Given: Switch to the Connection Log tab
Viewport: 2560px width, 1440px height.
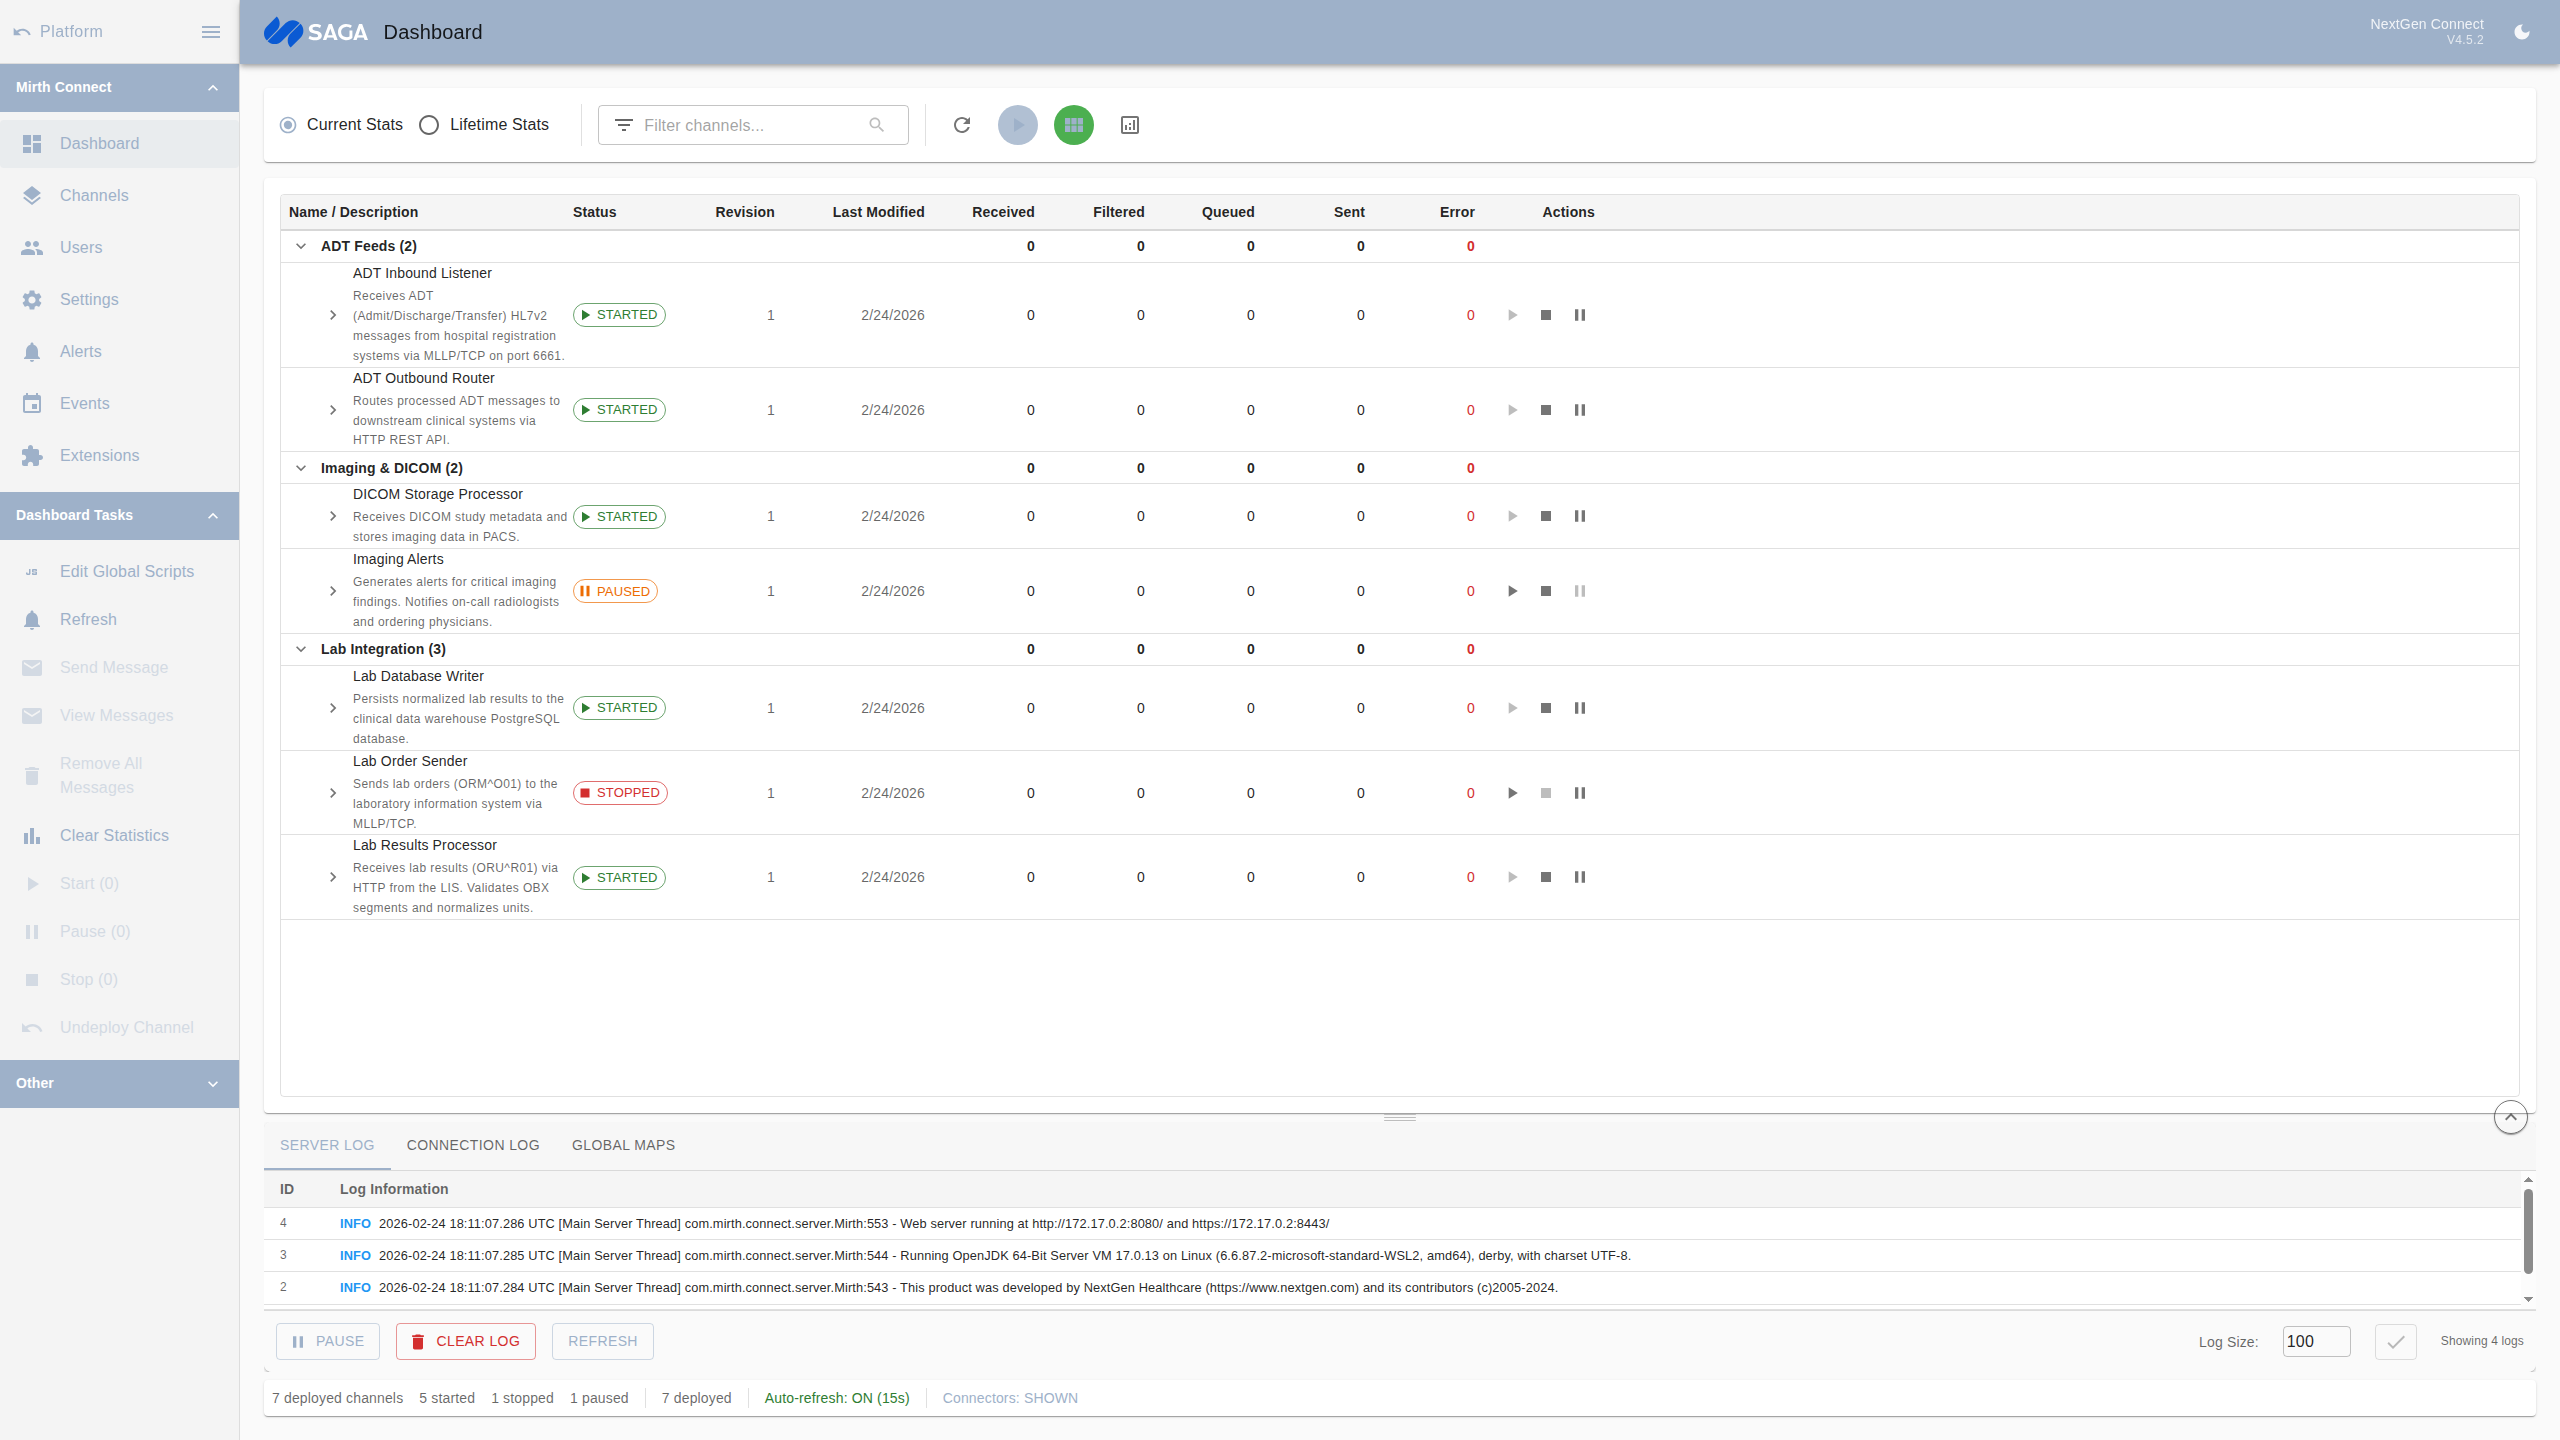Looking at the screenshot, I should [472, 1145].
